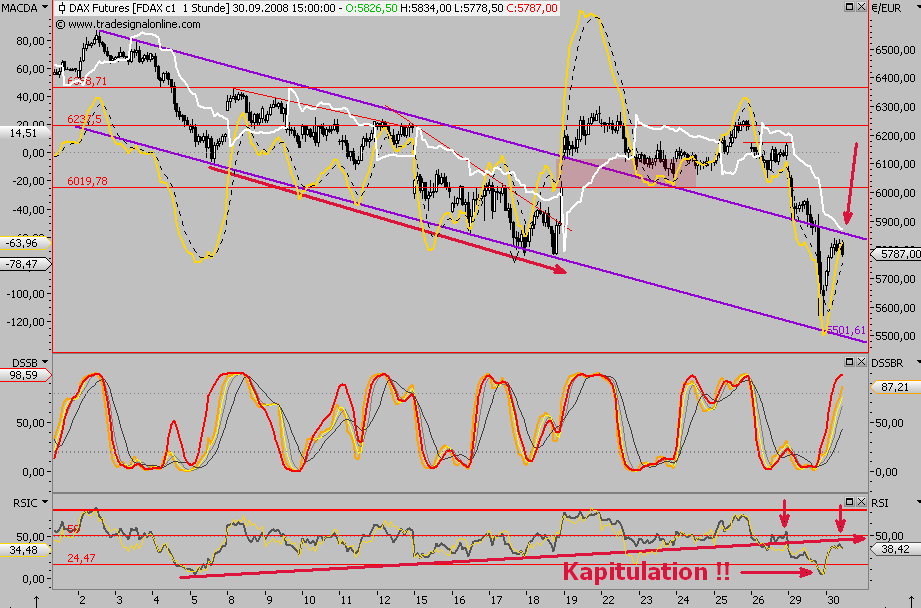921x608 pixels.
Task: Select the 87,21 DSSBR value tag
Action: [895, 387]
